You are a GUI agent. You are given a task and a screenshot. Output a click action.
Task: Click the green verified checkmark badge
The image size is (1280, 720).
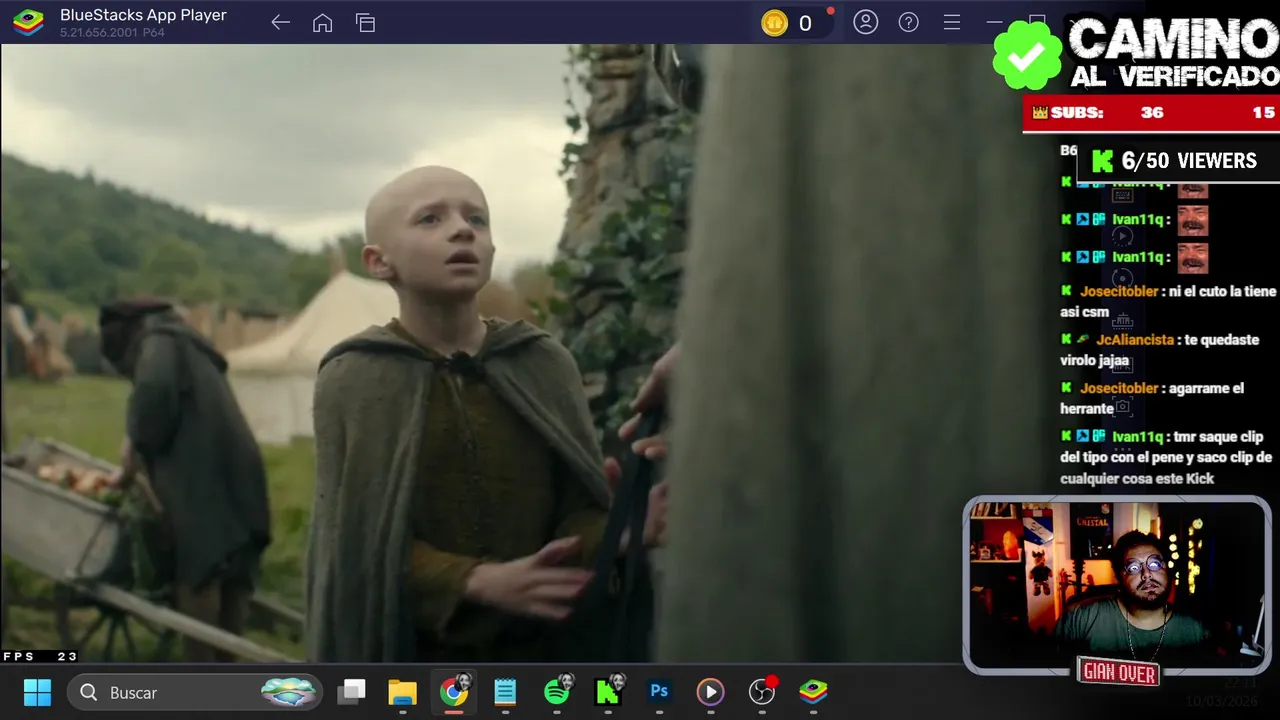[1027, 55]
